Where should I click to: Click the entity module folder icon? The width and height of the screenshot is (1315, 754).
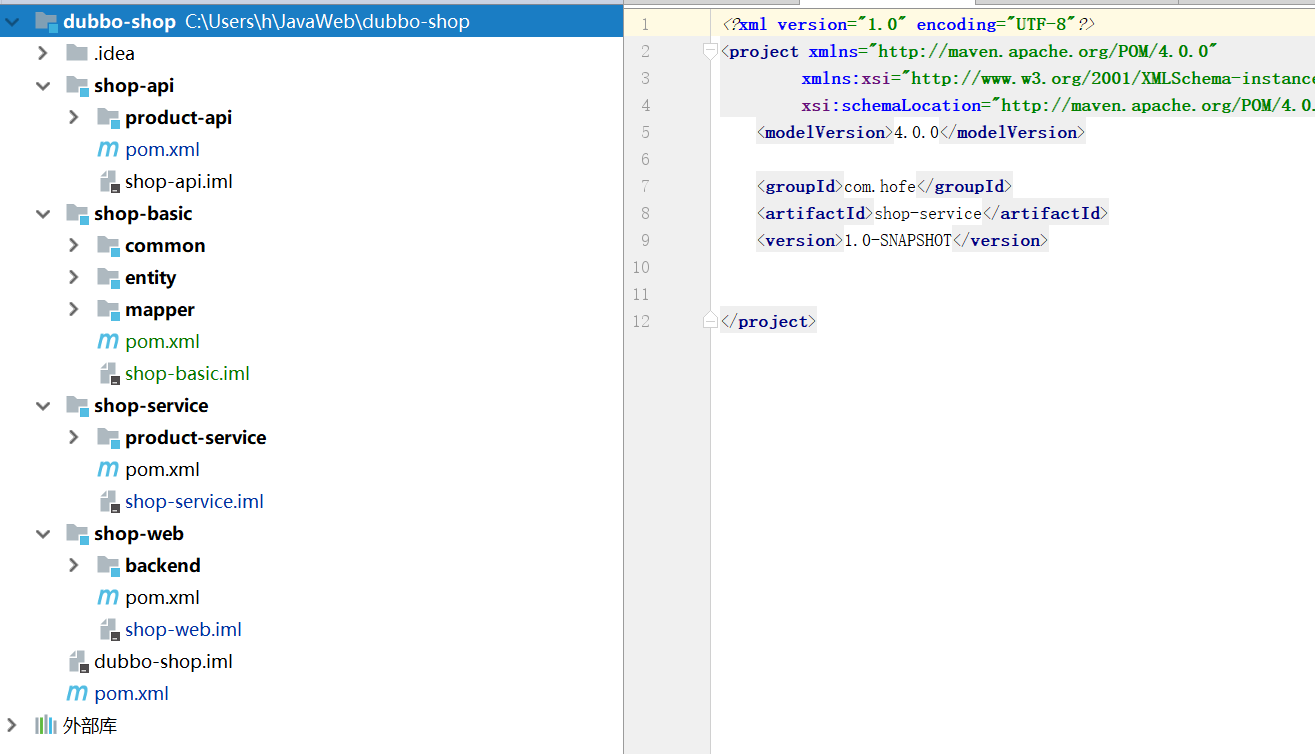[108, 277]
